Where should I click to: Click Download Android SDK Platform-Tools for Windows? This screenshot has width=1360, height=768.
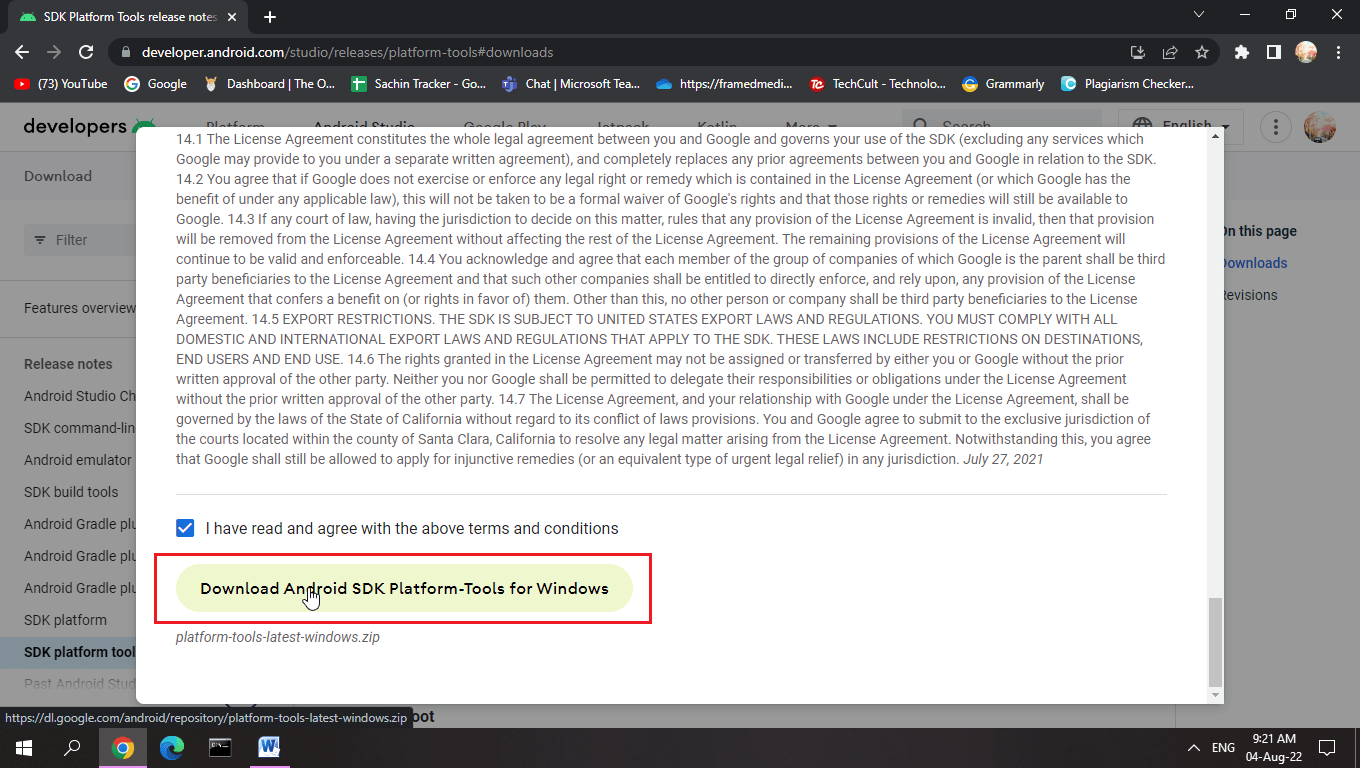coord(404,588)
